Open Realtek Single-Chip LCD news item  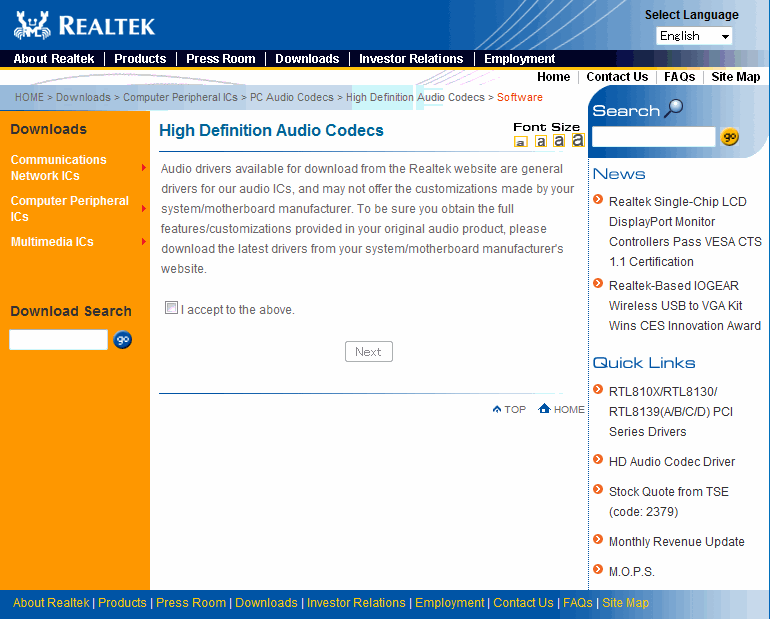pyautogui.click(x=685, y=232)
